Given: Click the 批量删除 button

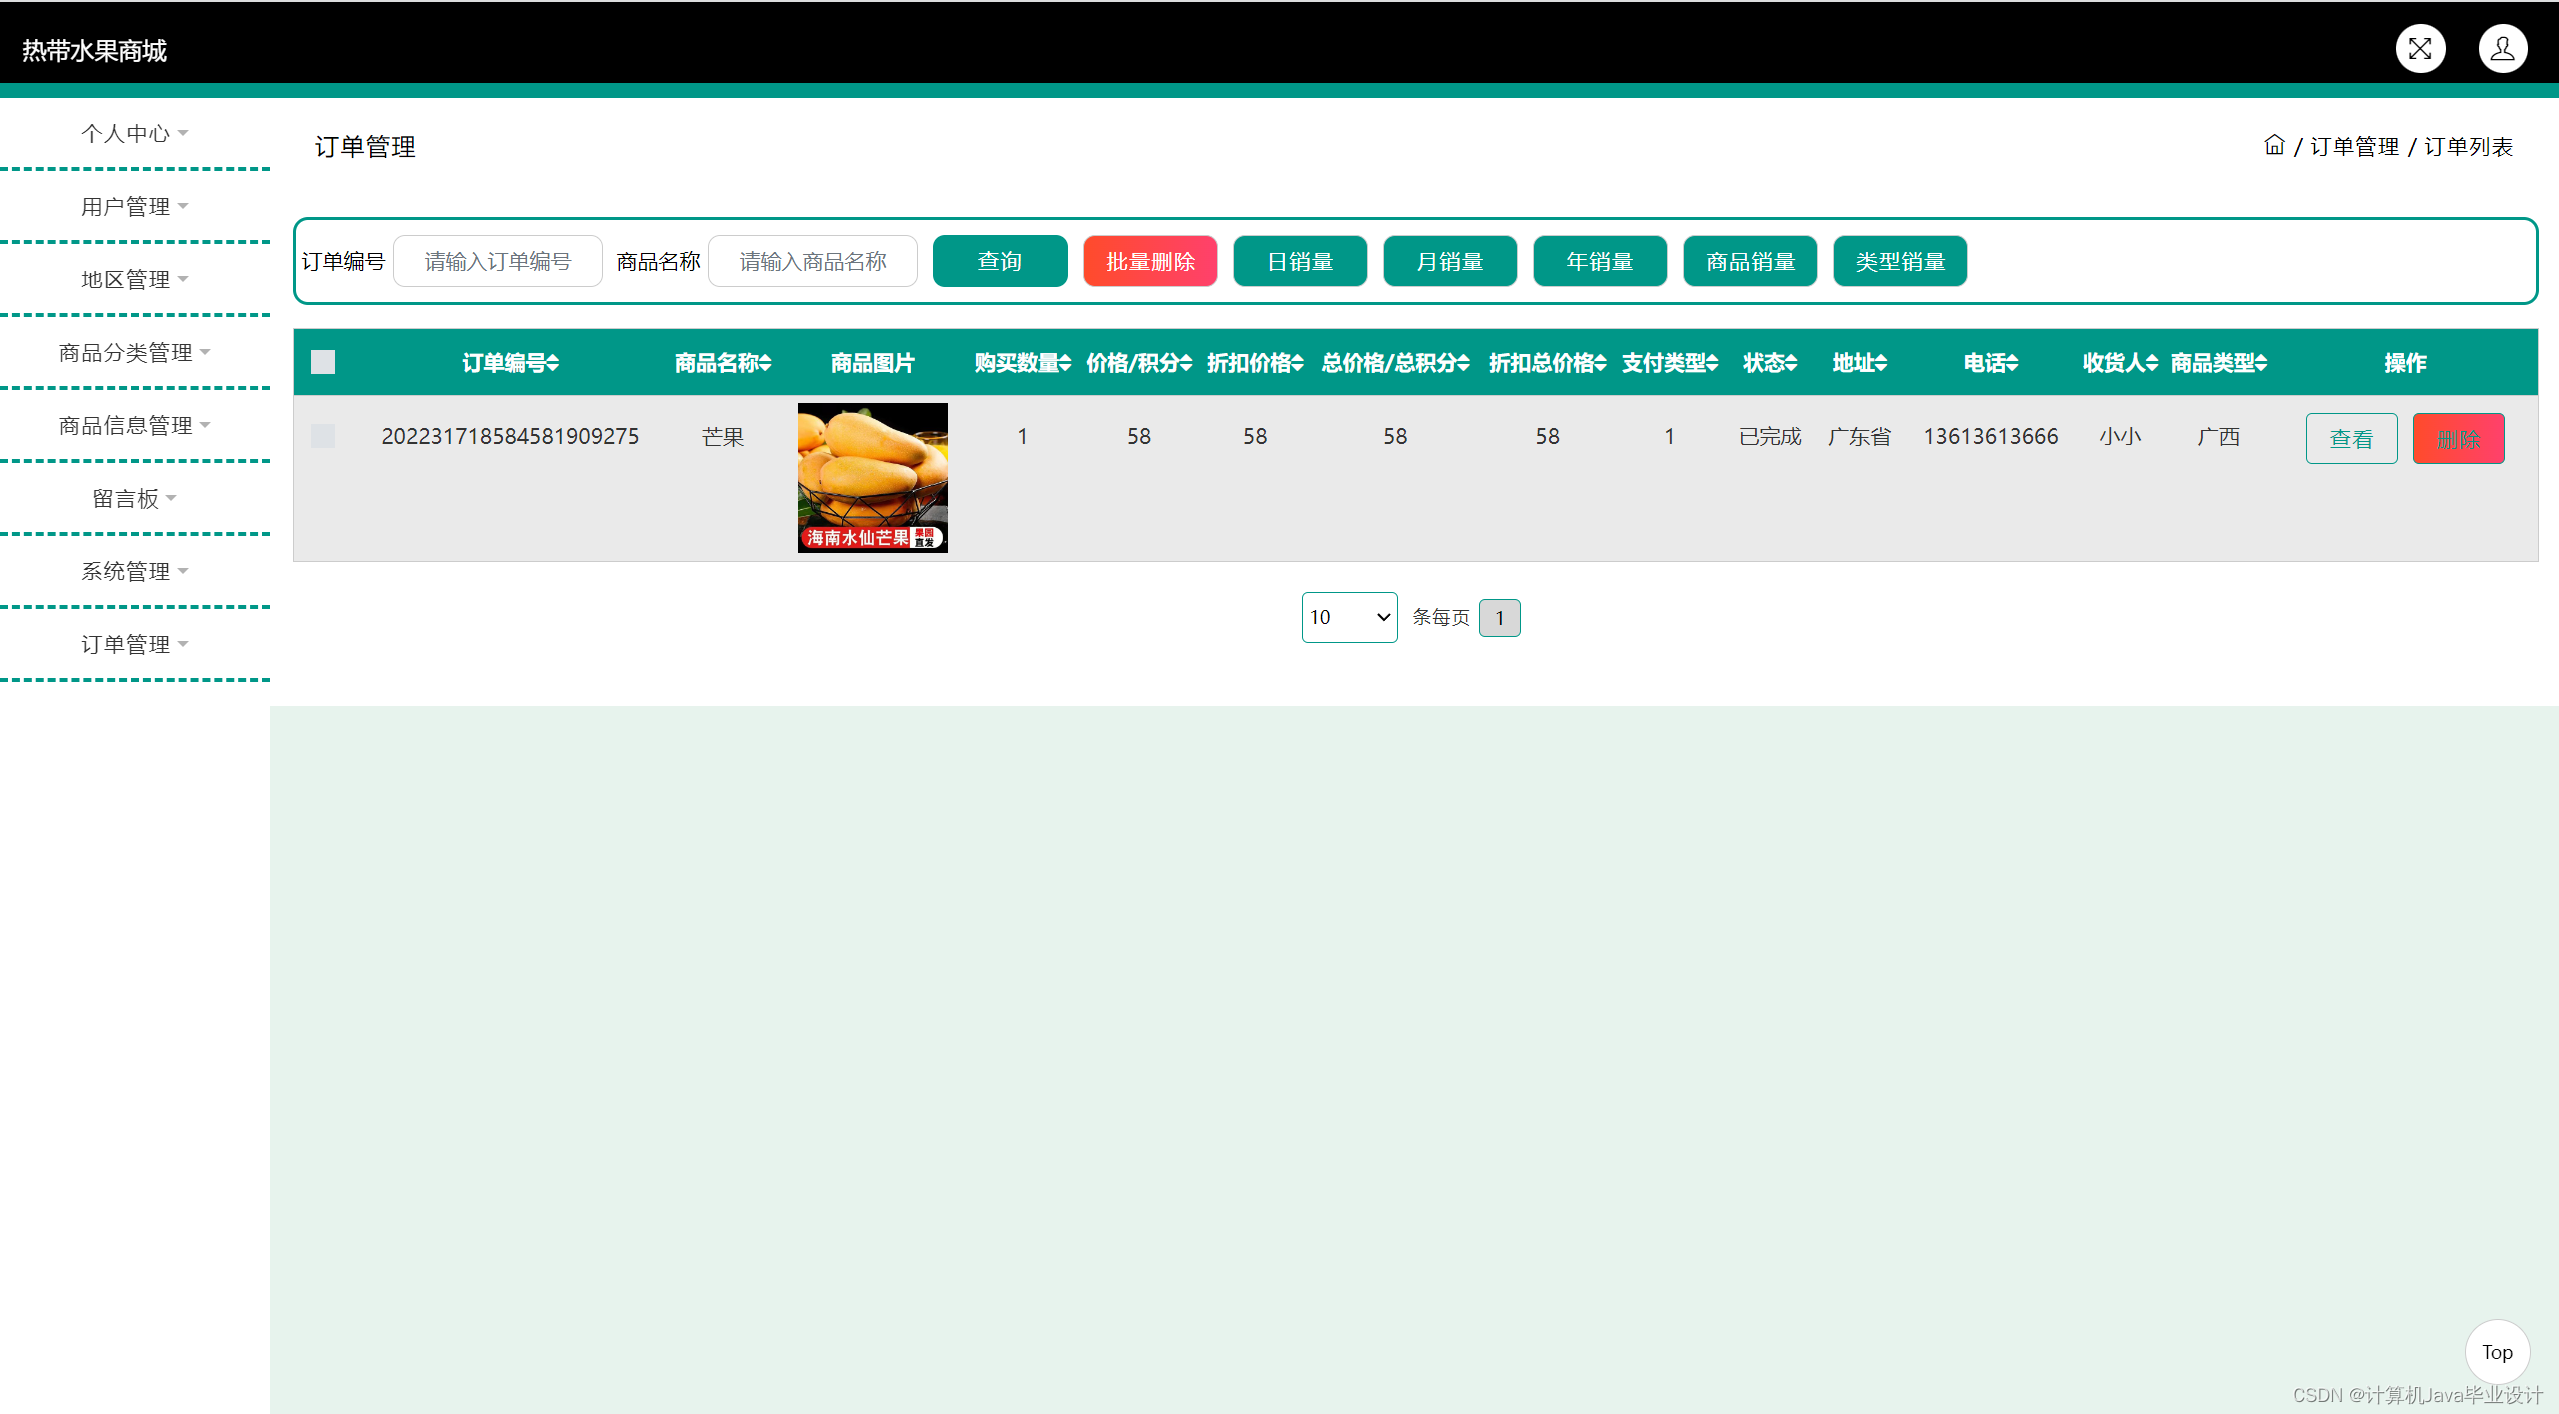Looking at the screenshot, I should tap(1150, 261).
